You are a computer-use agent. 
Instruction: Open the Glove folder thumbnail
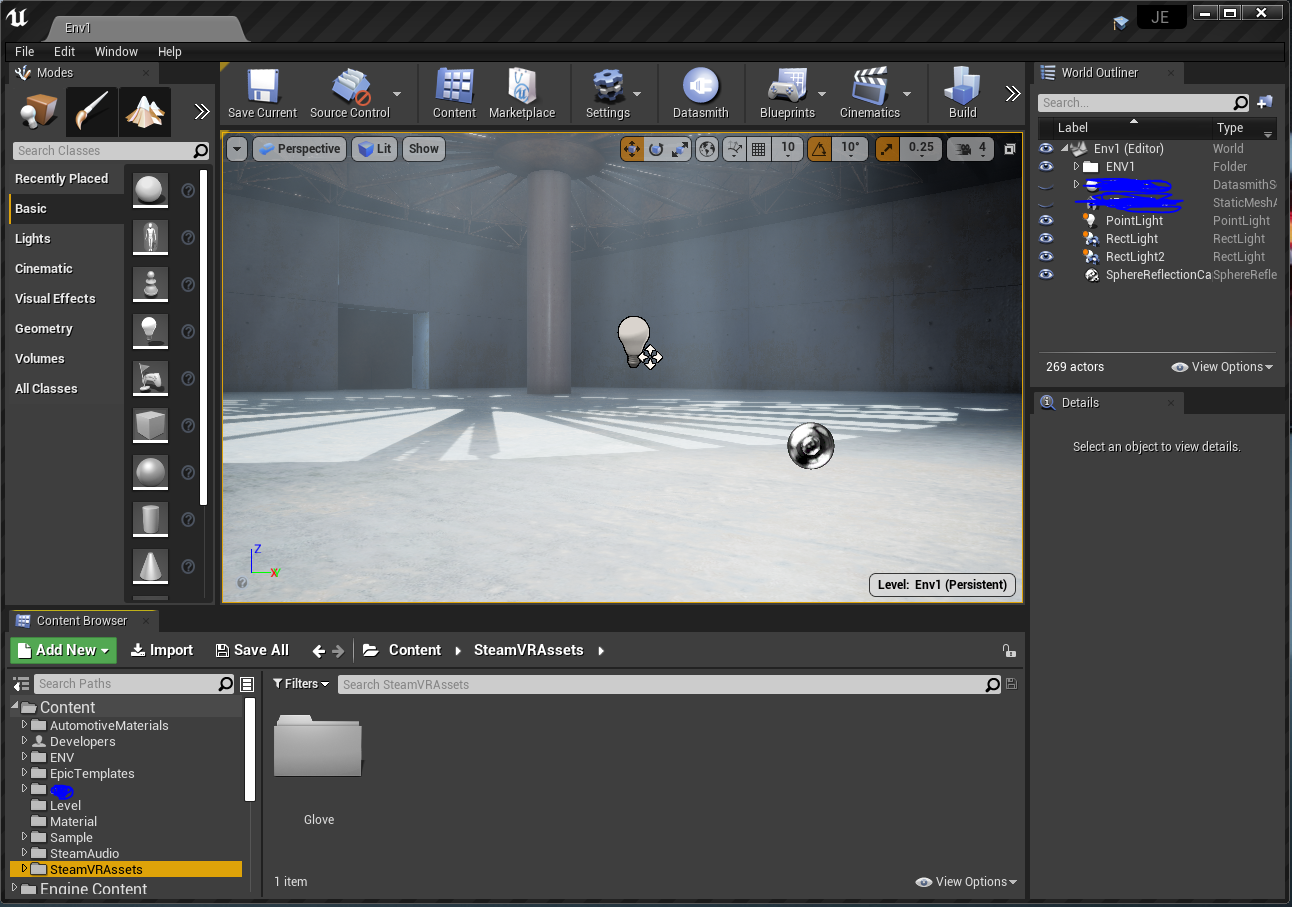click(x=317, y=746)
